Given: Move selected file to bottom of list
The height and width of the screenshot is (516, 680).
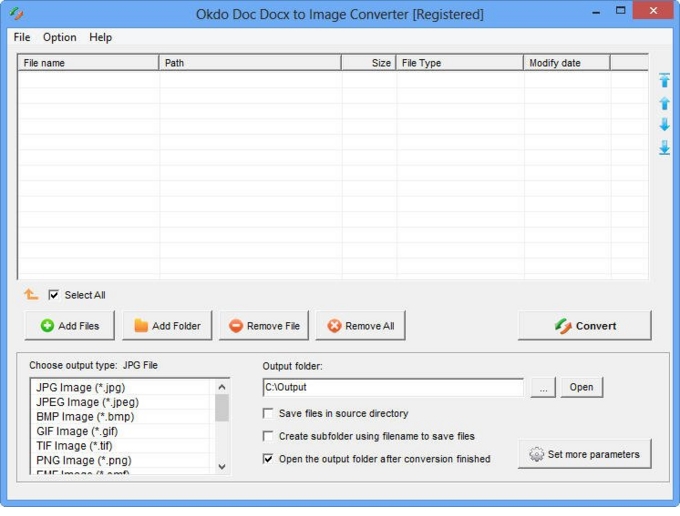Looking at the screenshot, I should tap(664, 147).
